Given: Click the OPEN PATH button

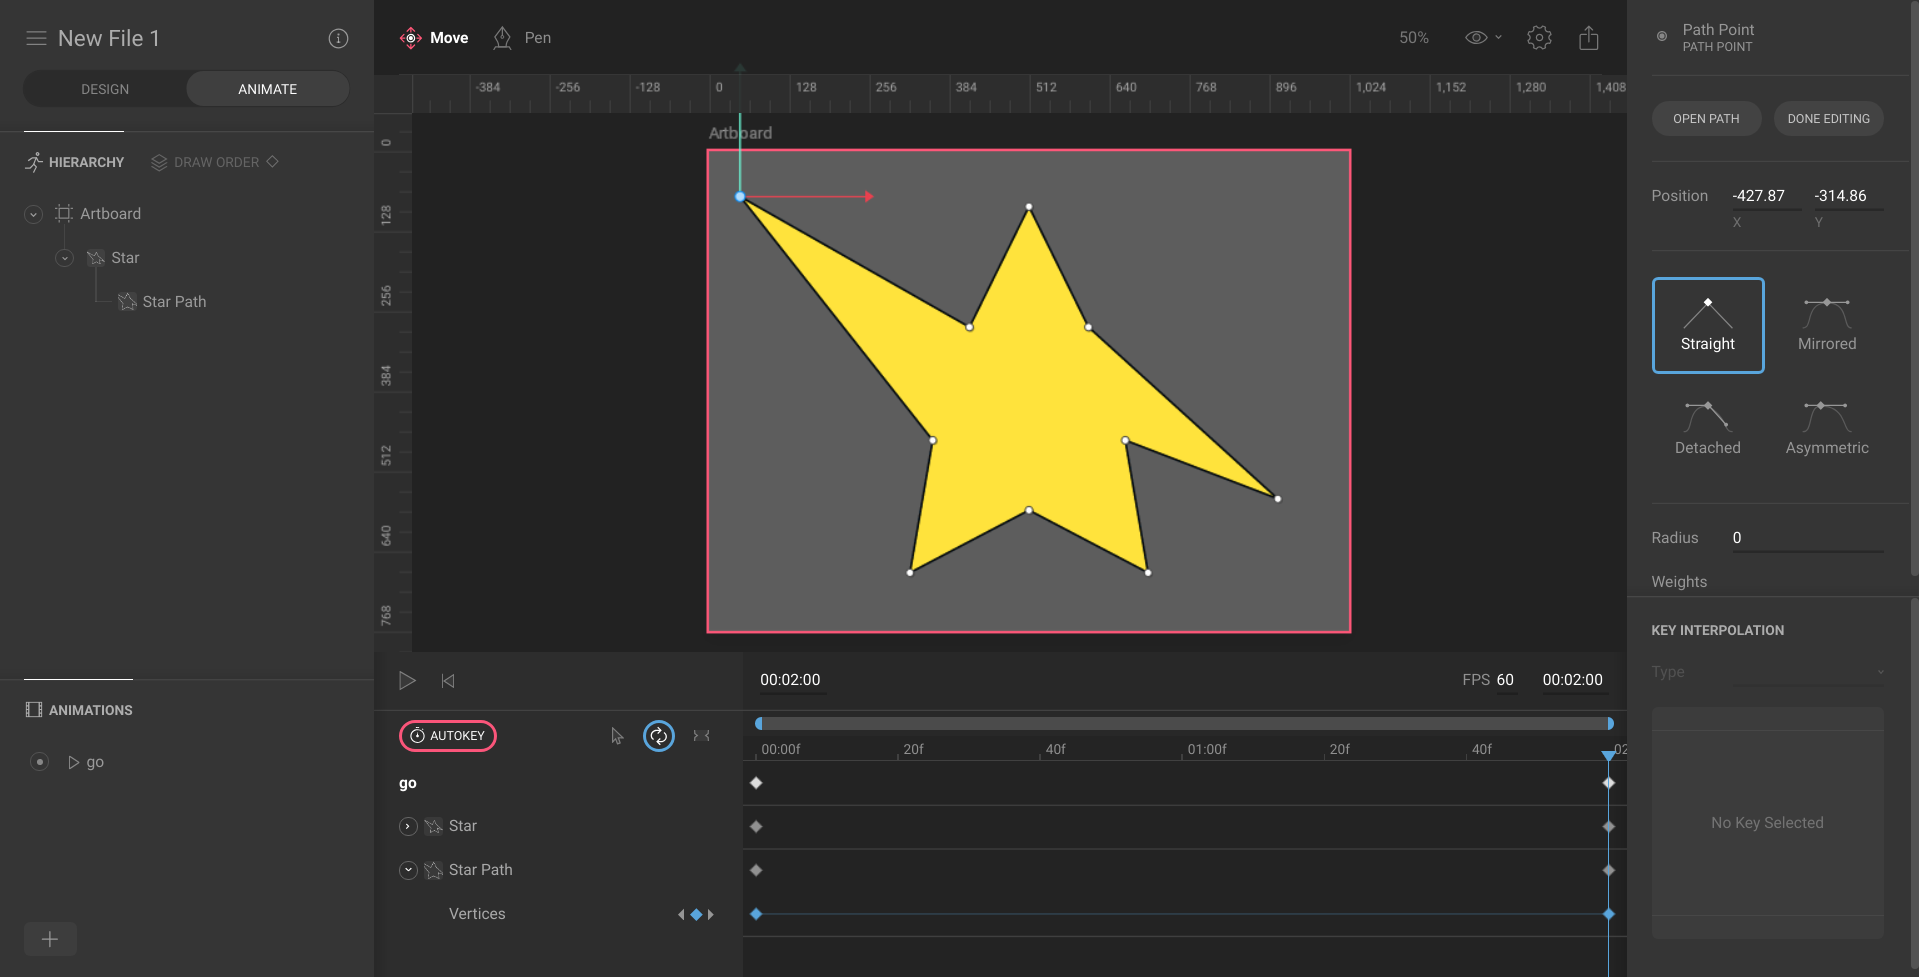Looking at the screenshot, I should click(x=1705, y=118).
